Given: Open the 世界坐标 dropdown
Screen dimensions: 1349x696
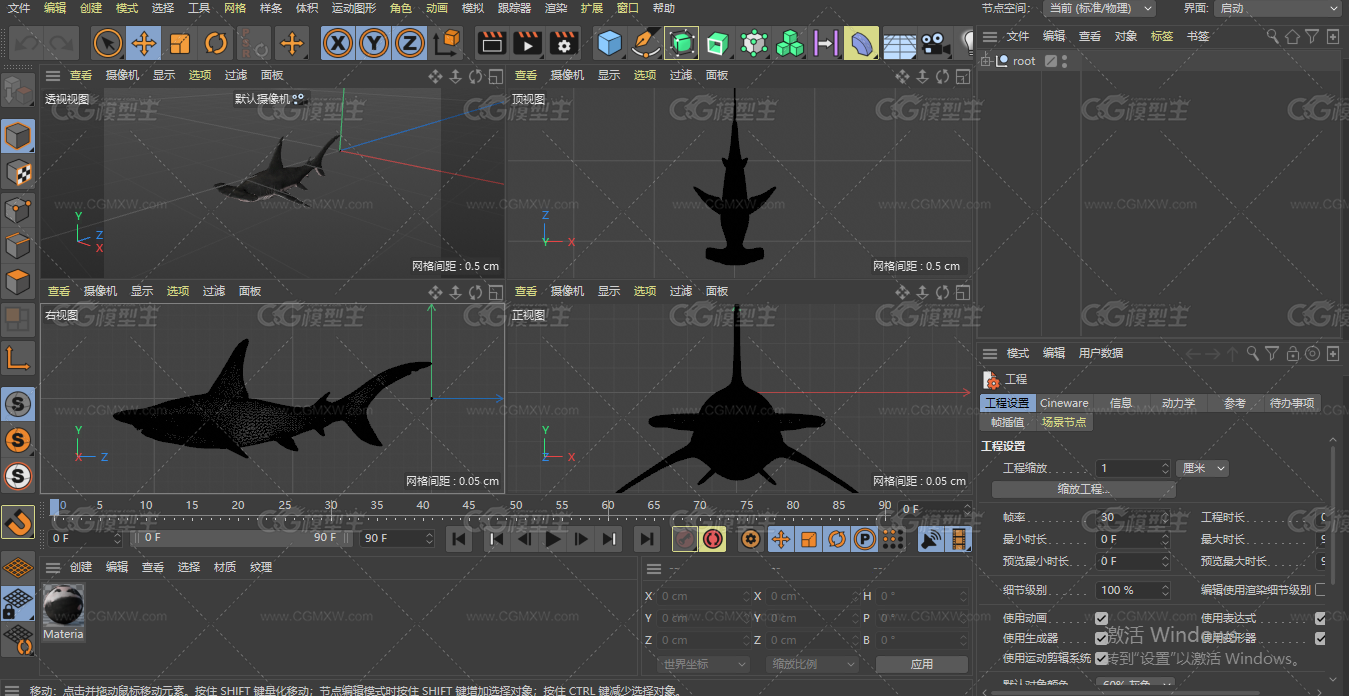Looking at the screenshot, I should click(704, 664).
